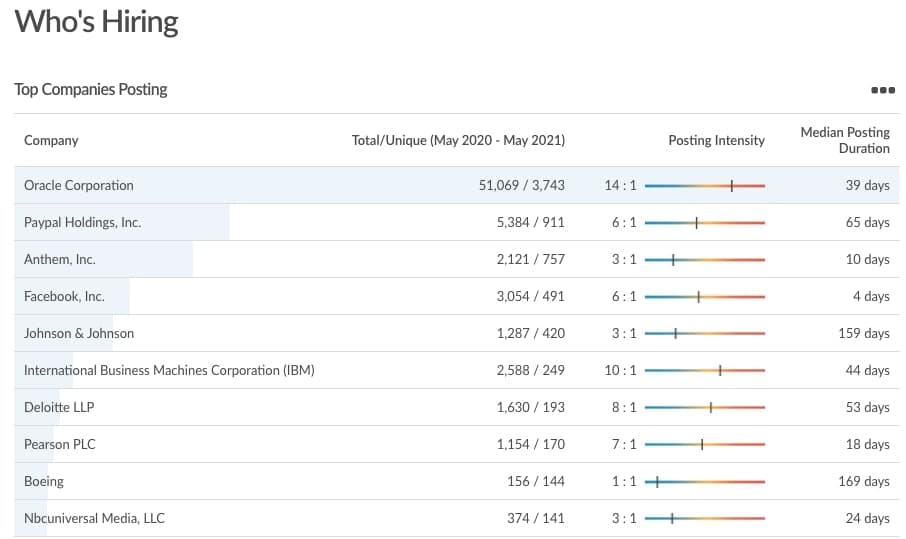Click Boeing's posting intensity gradient bar
Viewport: 906px width, 539px height.
coord(705,481)
